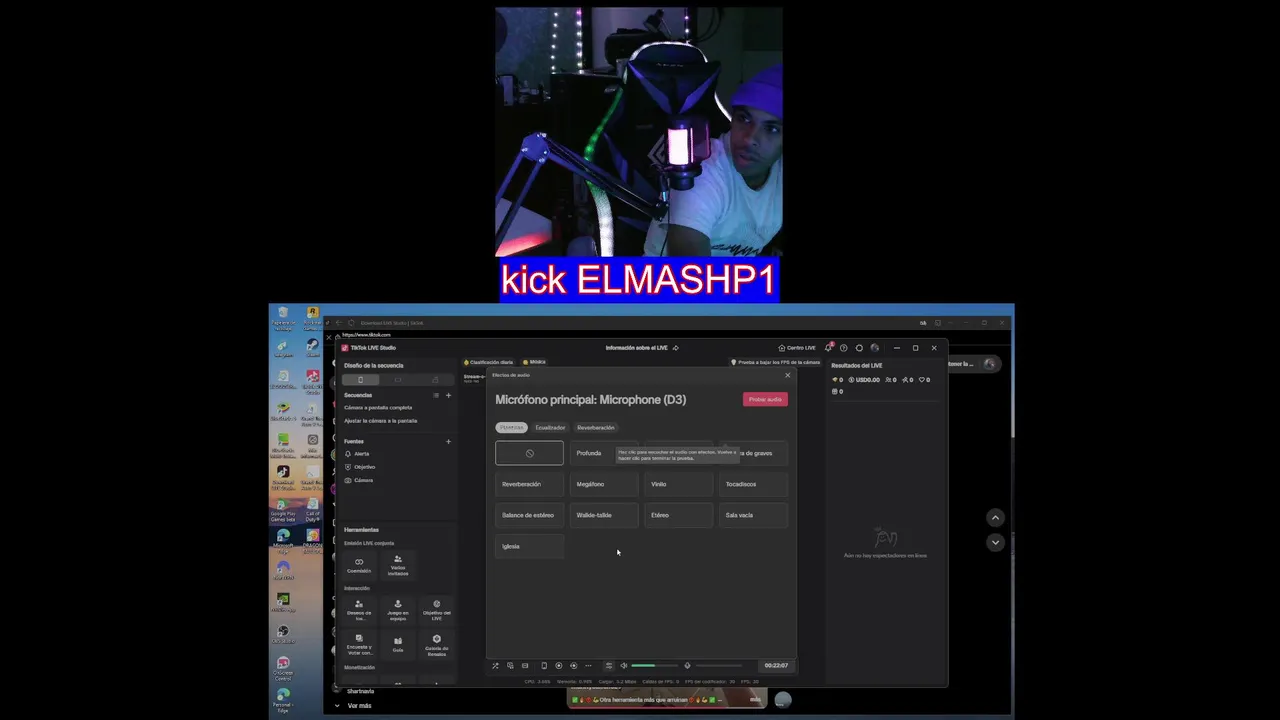
Task: Select the Walkie-talkie effect
Action: point(604,515)
